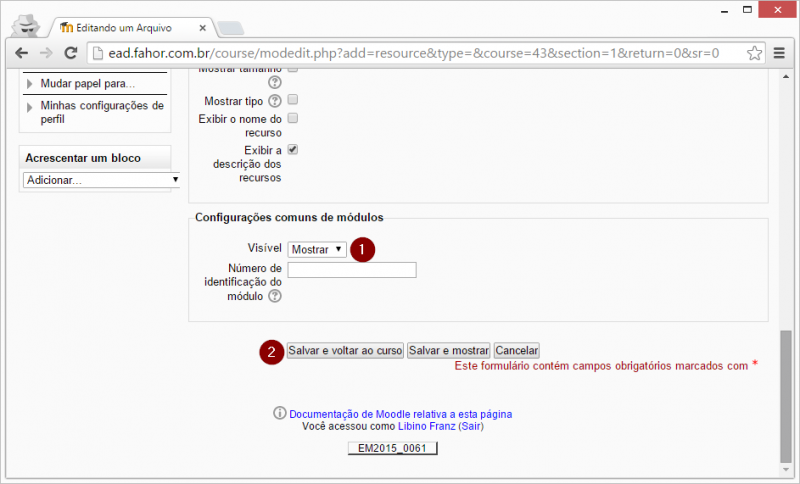This screenshot has width=800, height=484.
Task: Uncheck Exibir a descrição dos recursos
Action: [293, 149]
